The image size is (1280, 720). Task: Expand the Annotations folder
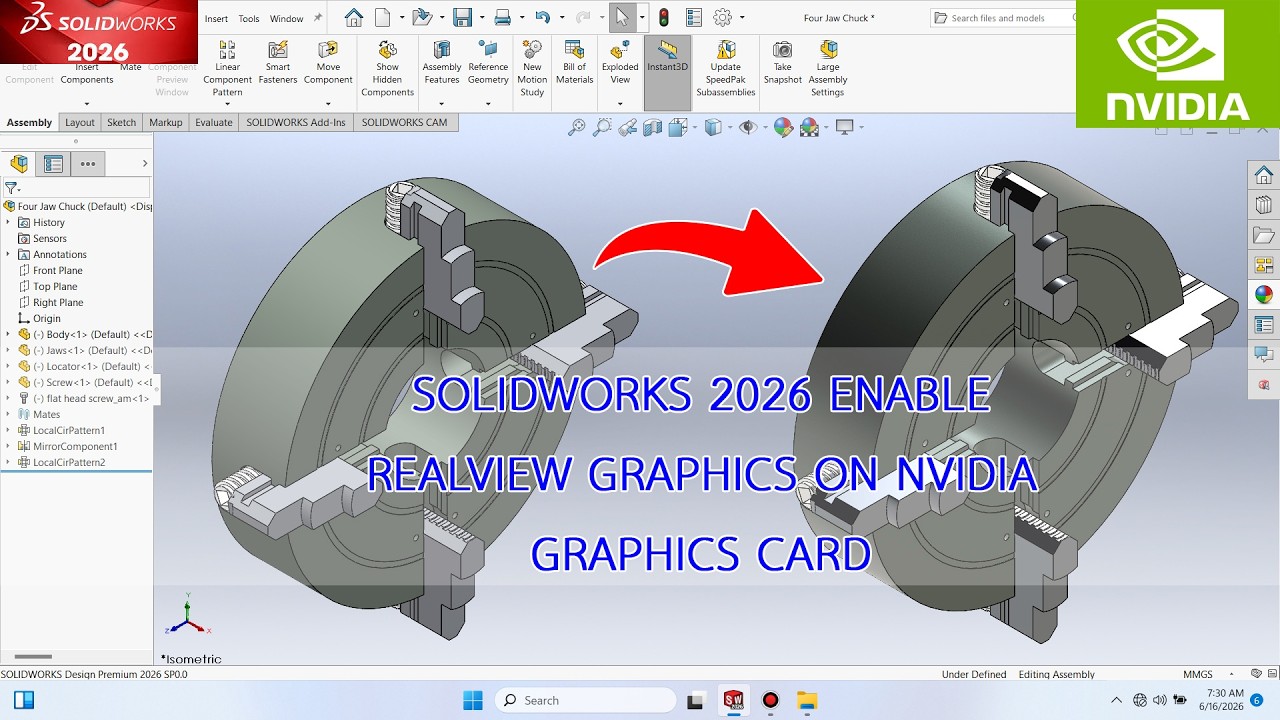tap(9, 254)
